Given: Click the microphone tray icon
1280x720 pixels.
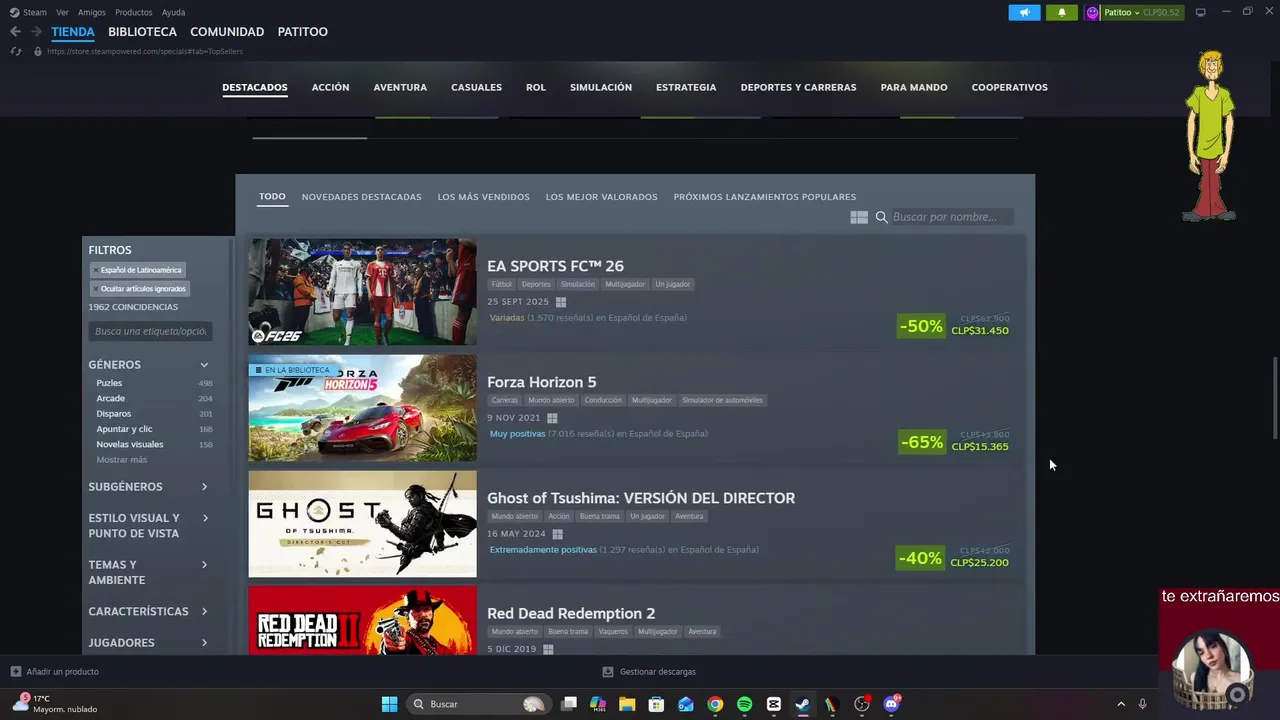Looking at the screenshot, I should (1142, 704).
